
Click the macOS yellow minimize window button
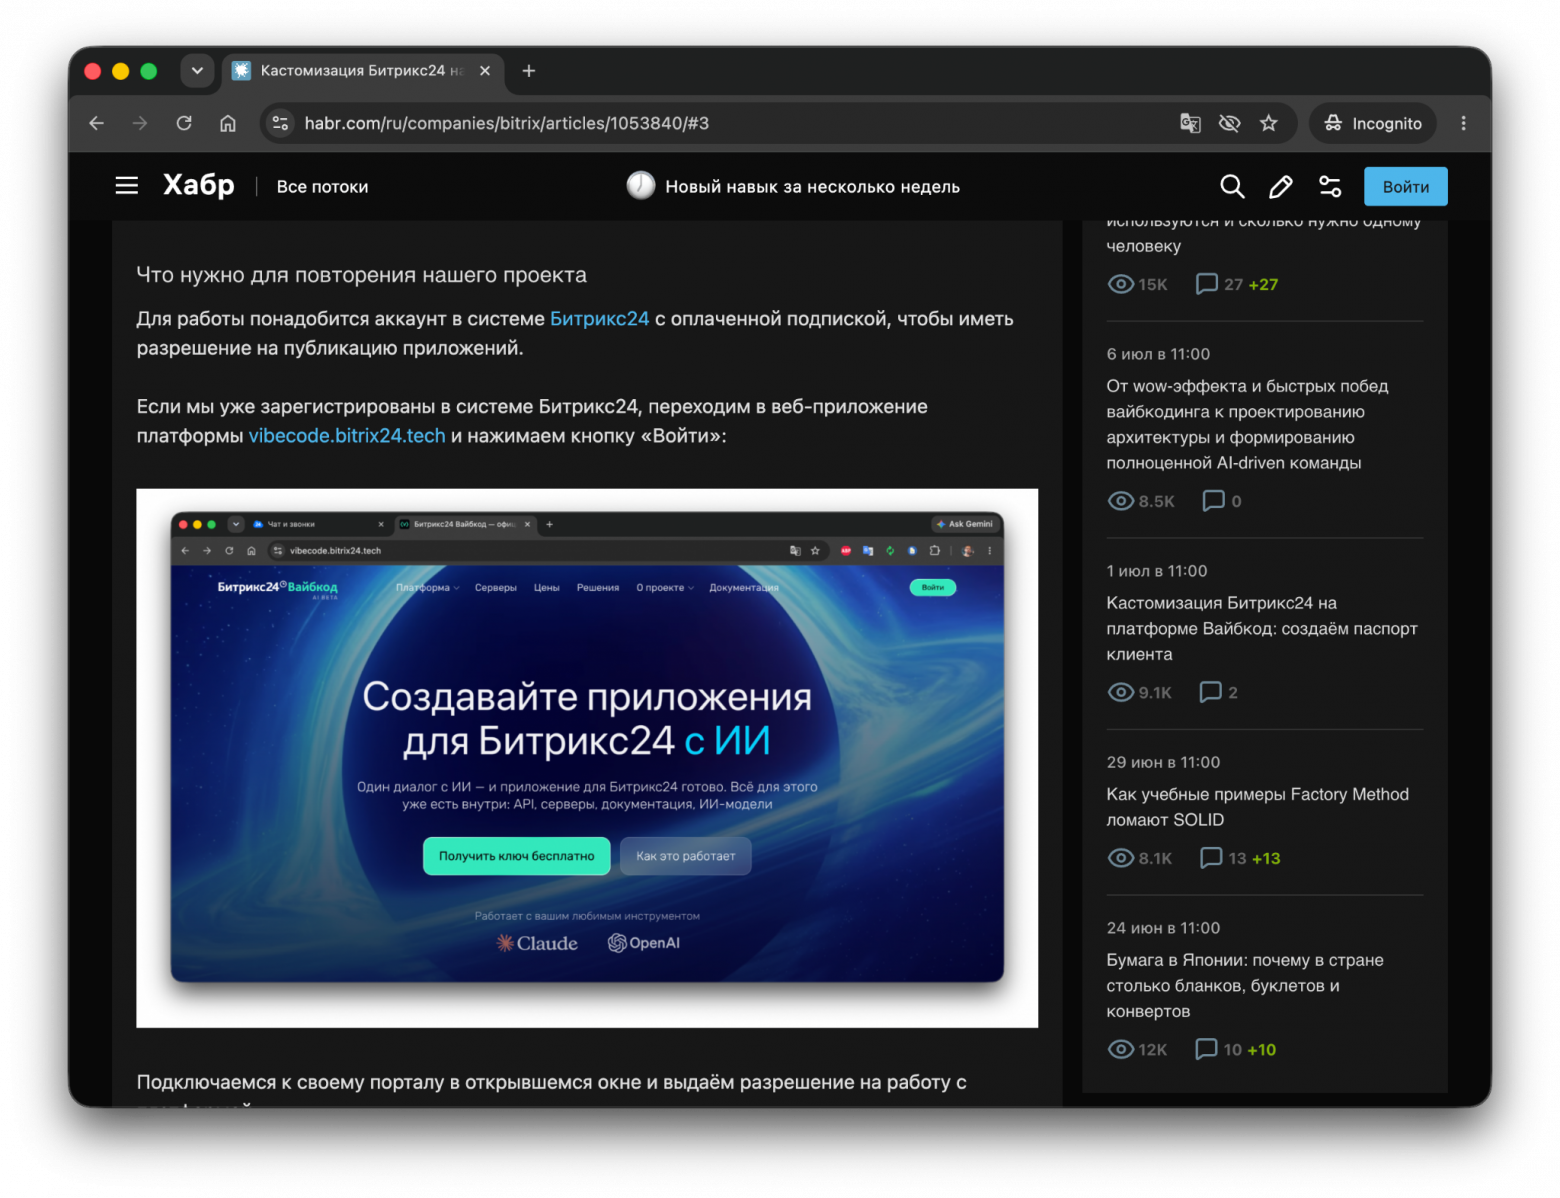(x=121, y=71)
